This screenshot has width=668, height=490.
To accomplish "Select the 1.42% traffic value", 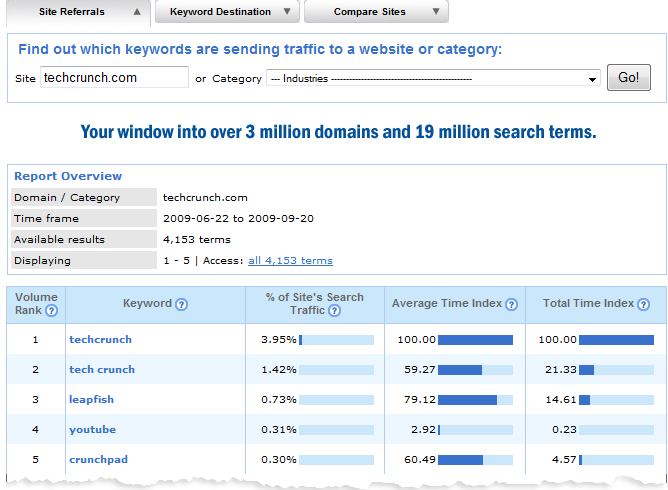I will (x=279, y=369).
